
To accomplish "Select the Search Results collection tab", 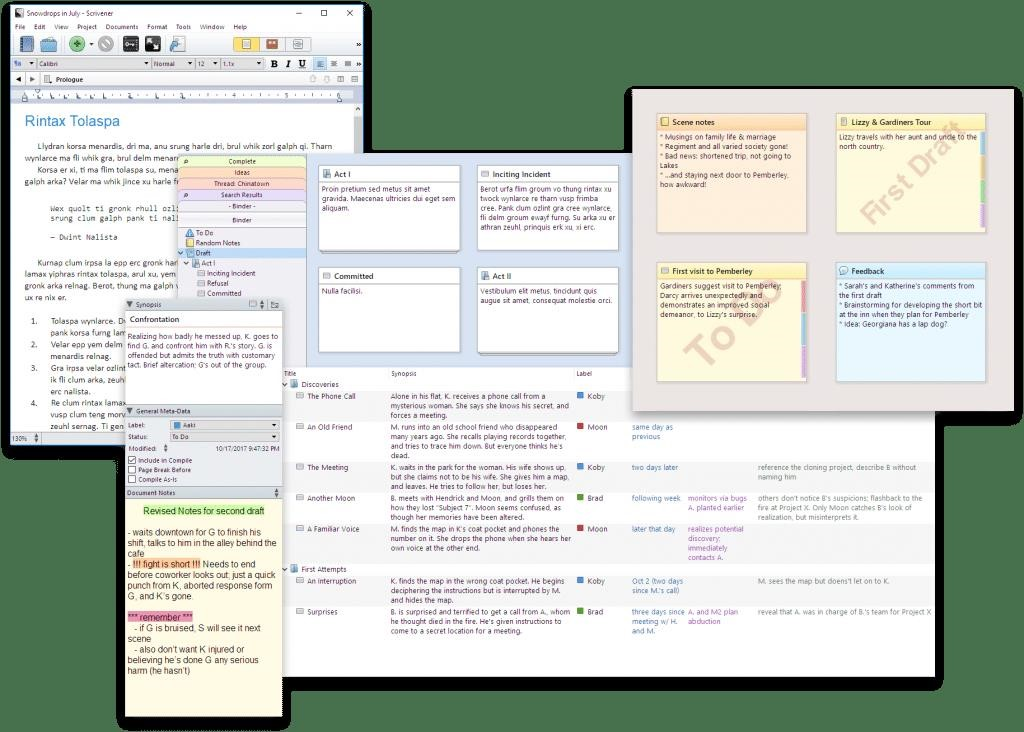I will coord(242,195).
